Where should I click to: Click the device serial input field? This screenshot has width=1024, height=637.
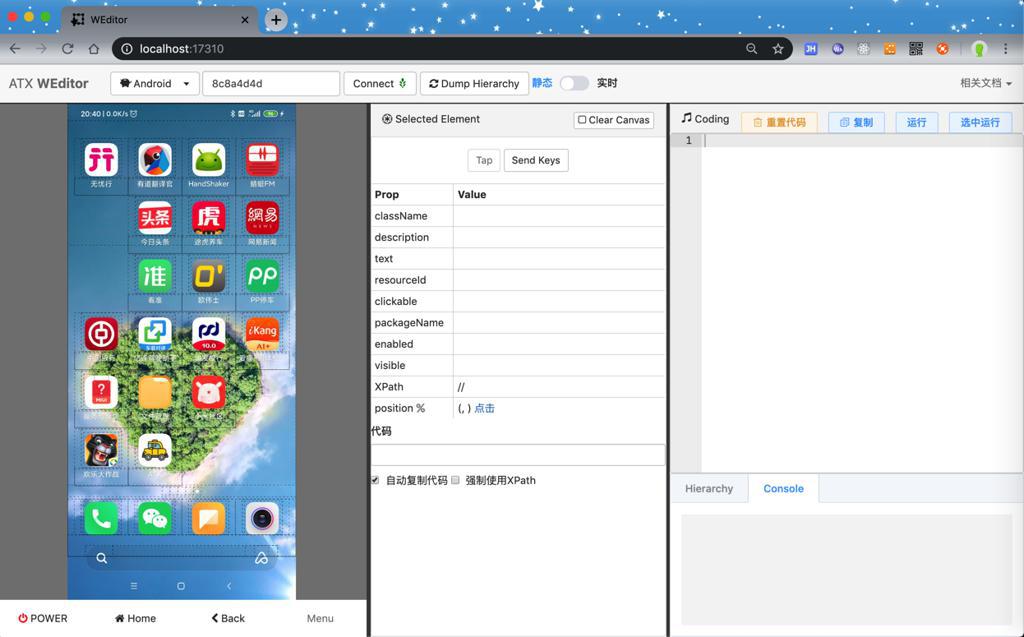point(271,84)
